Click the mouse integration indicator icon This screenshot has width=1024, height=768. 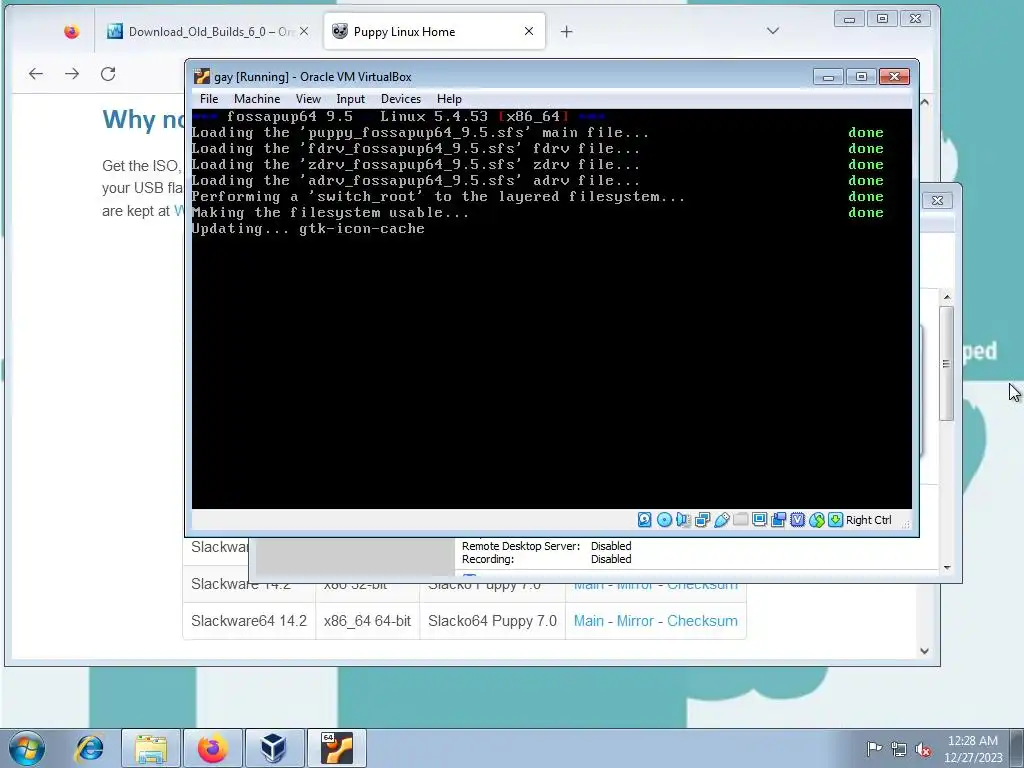(816, 520)
